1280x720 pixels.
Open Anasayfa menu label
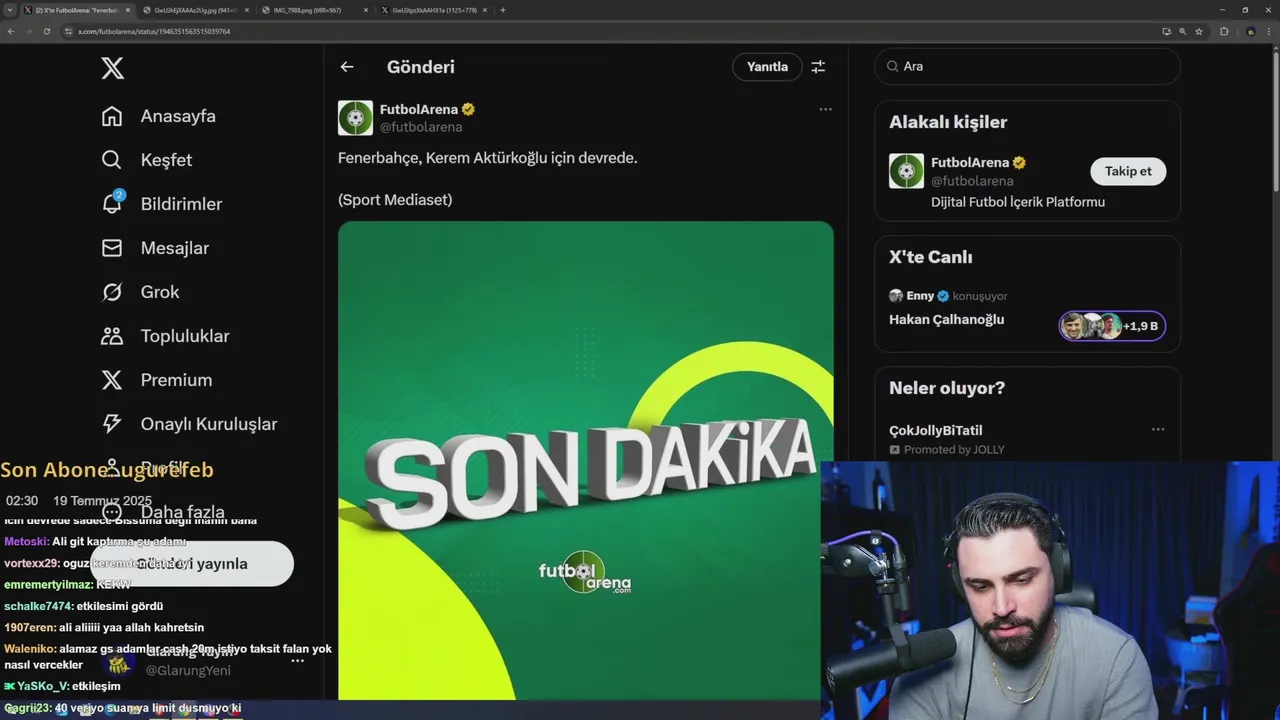178,116
